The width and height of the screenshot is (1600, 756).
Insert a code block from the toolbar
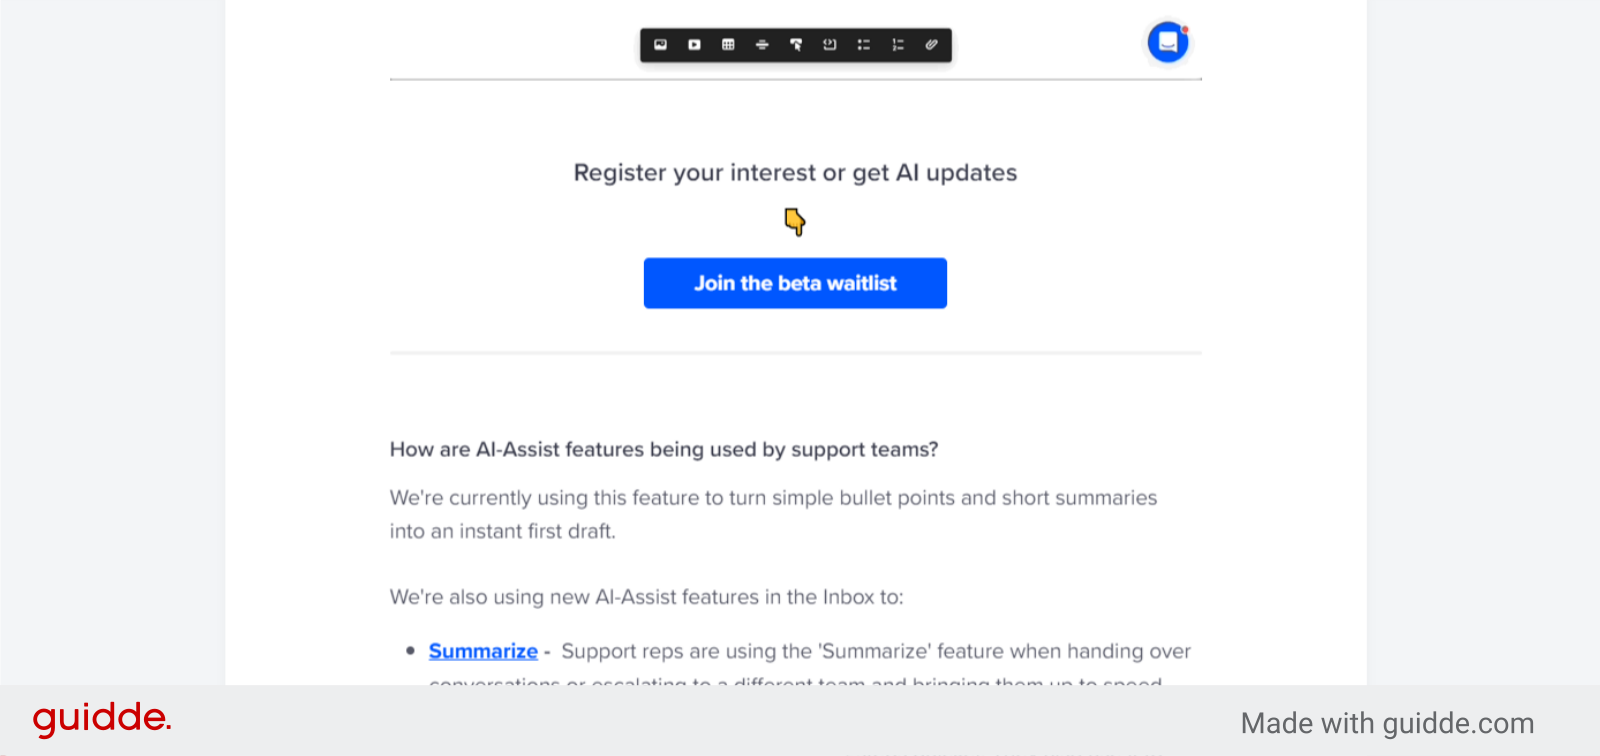(x=830, y=45)
